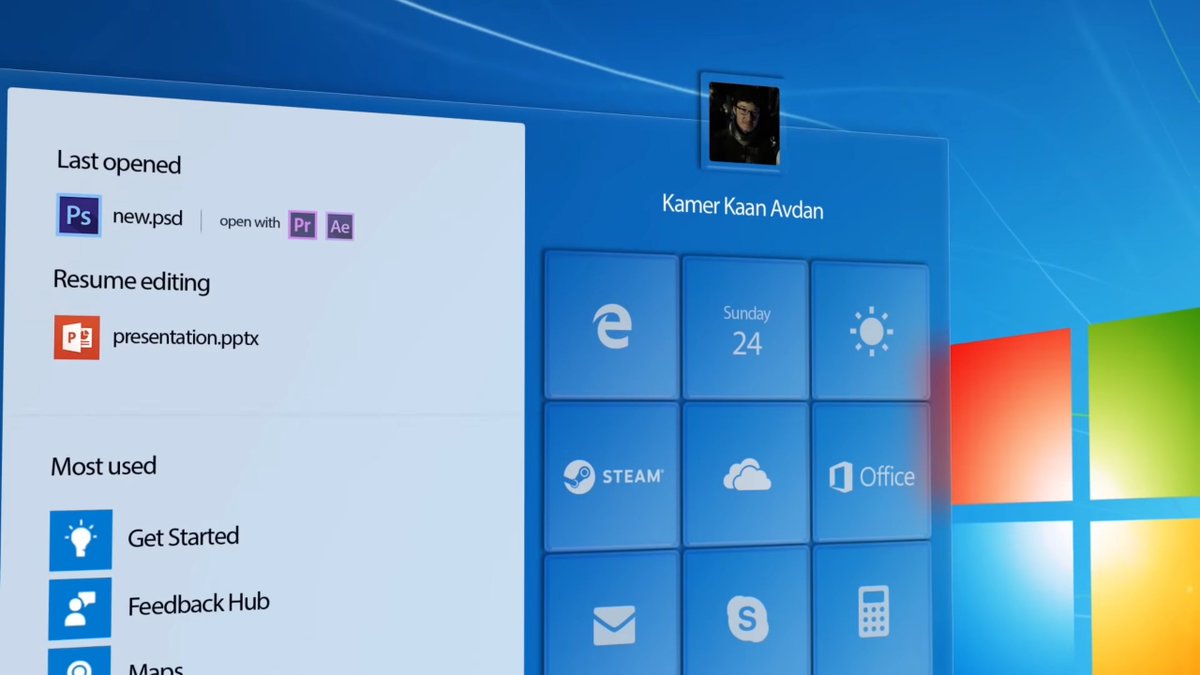Open the Sunday 24 calendar tile
1200x675 pixels.
[746, 330]
